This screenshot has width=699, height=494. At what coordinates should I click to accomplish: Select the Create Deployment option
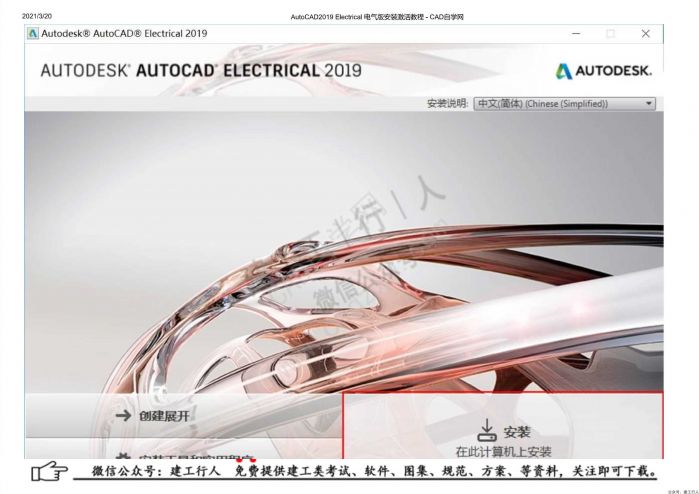184,416
